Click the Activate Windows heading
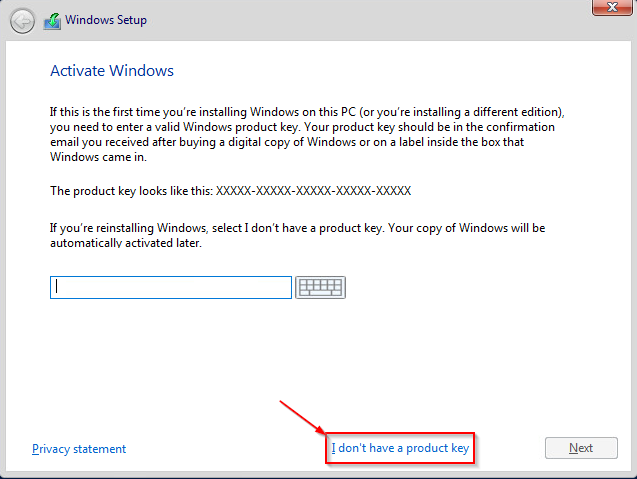This screenshot has width=637, height=479. click(x=112, y=70)
